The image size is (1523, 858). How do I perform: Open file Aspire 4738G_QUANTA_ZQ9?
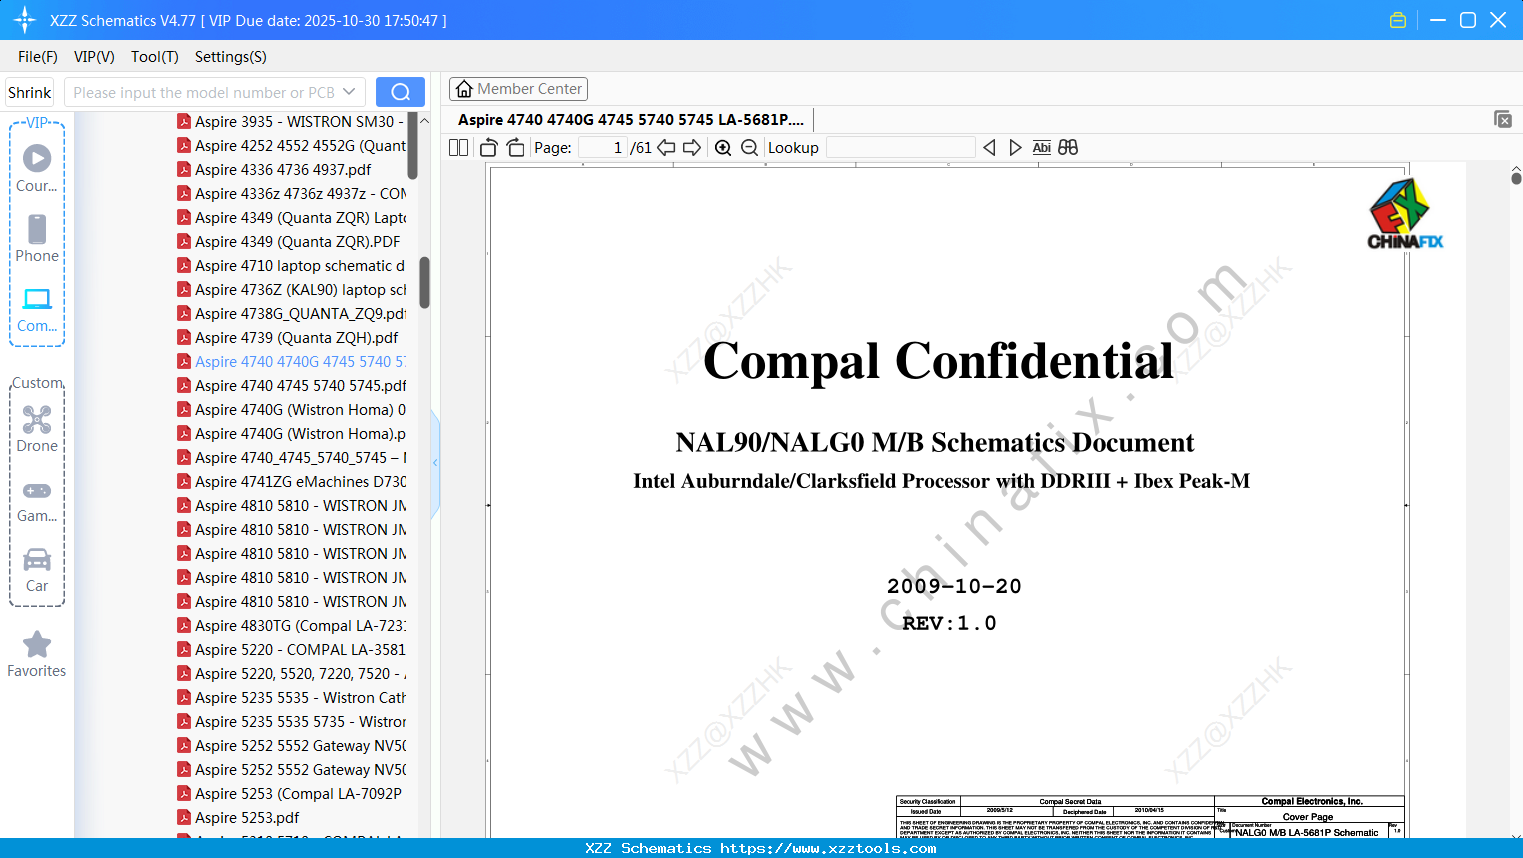tap(291, 313)
